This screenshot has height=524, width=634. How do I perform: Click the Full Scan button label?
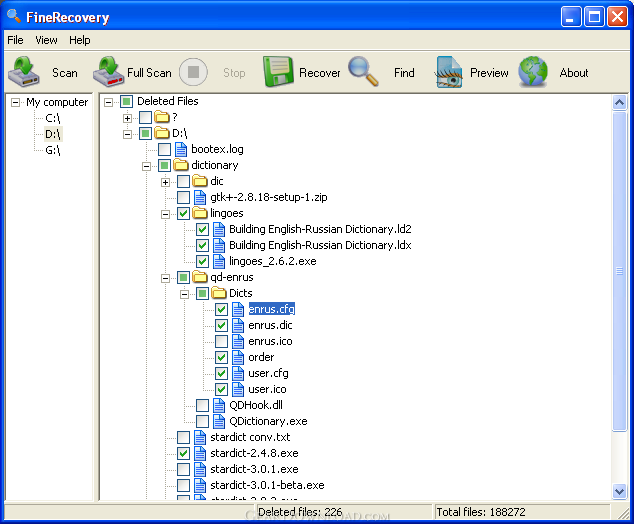(149, 73)
